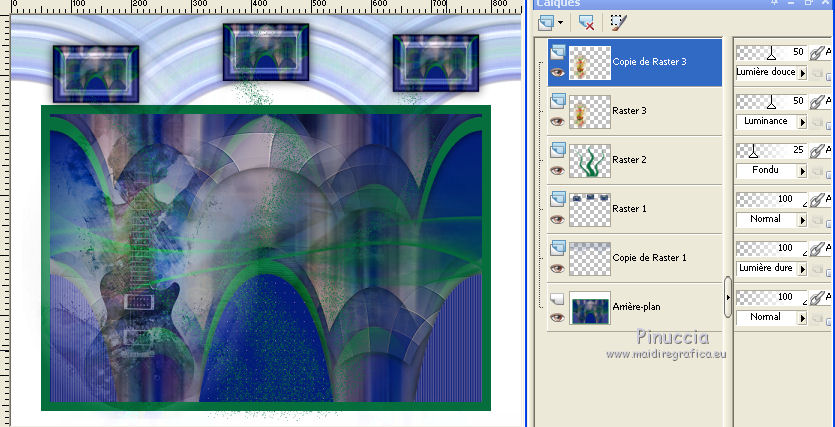
Task: Click the Copie de Raster 3 layer thumbnail
Action: [x=590, y=62]
